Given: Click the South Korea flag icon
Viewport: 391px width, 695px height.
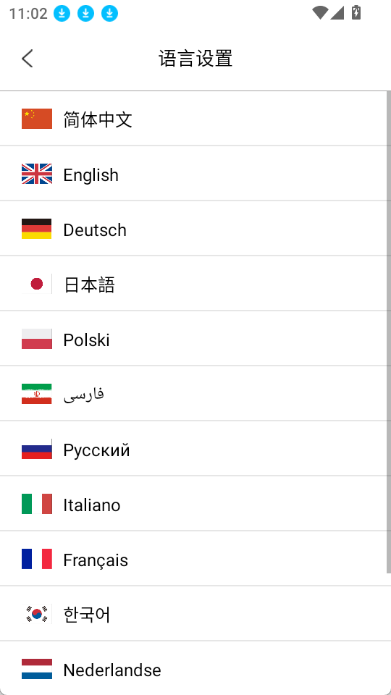Looking at the screenshot, I should point(37,614).
